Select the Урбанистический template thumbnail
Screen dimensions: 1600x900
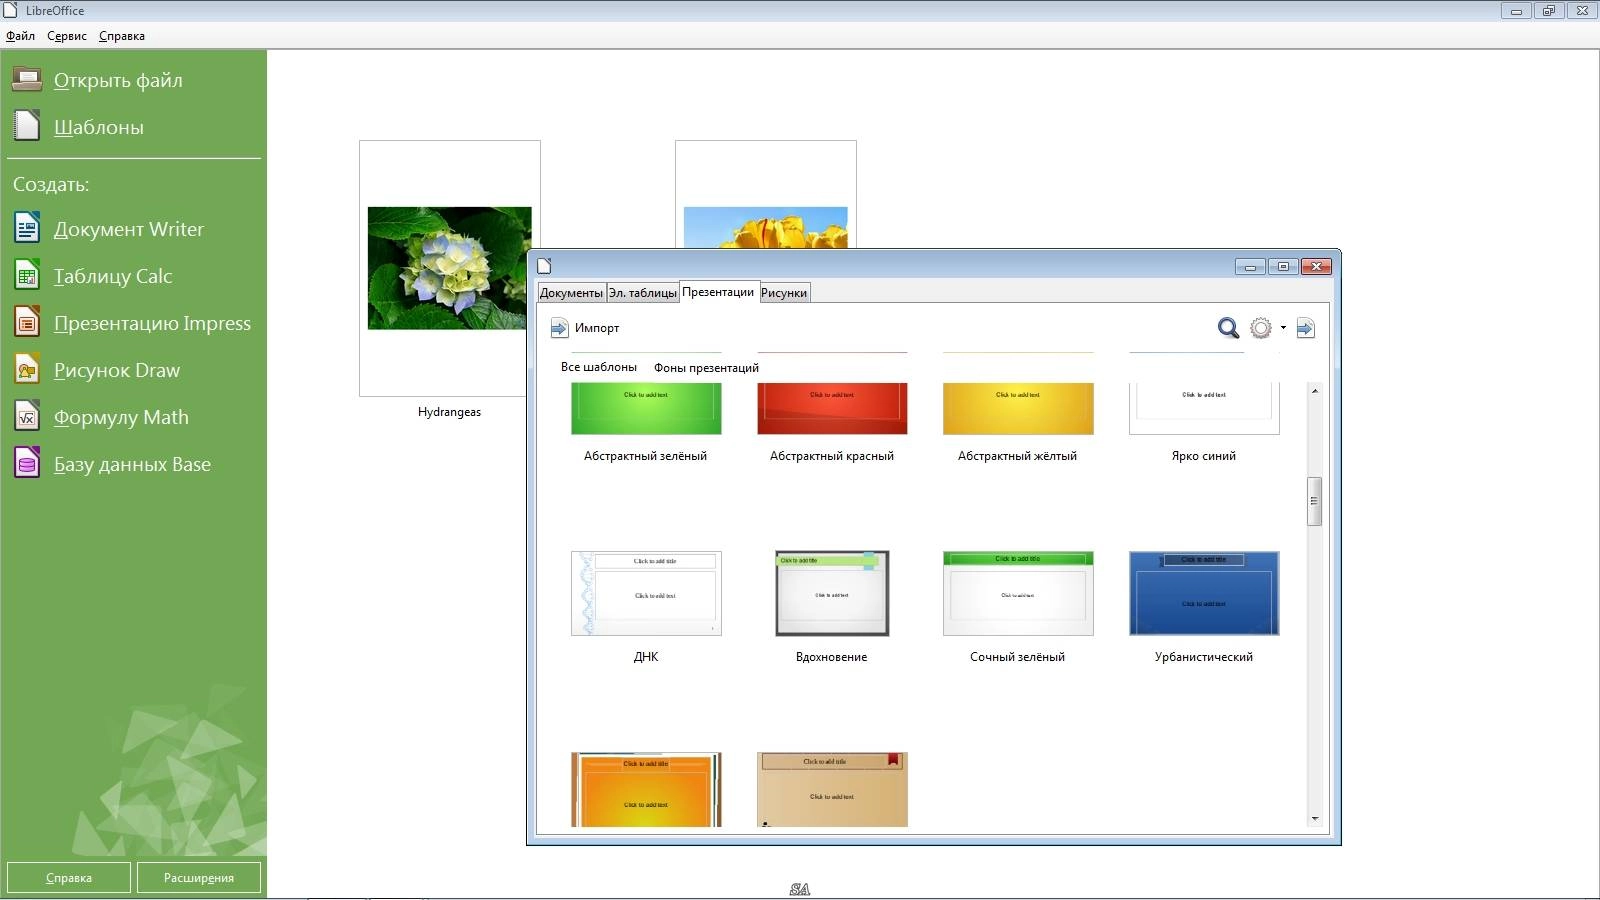[x=1204, y=593]
